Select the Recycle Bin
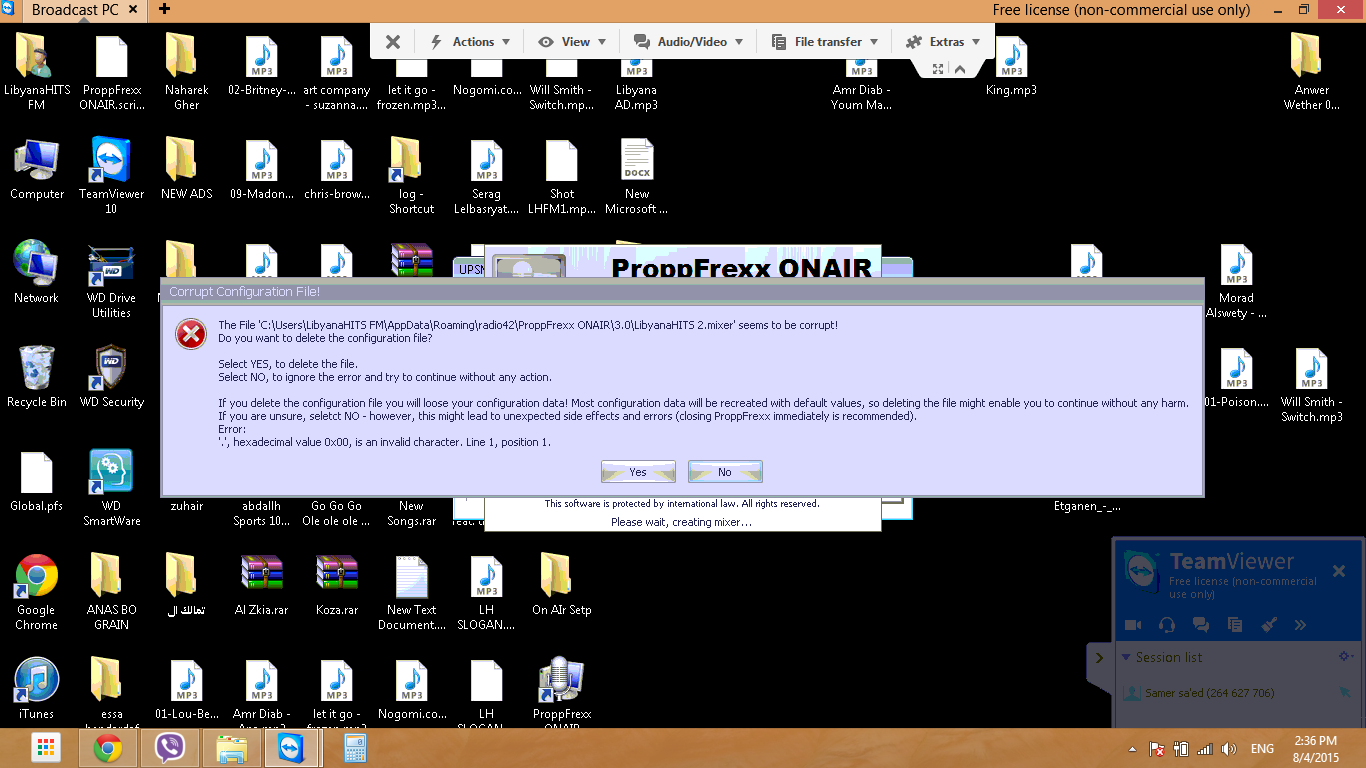Image resolution: width=1366 pixels, height=768 pixels. tap(37, 377)
